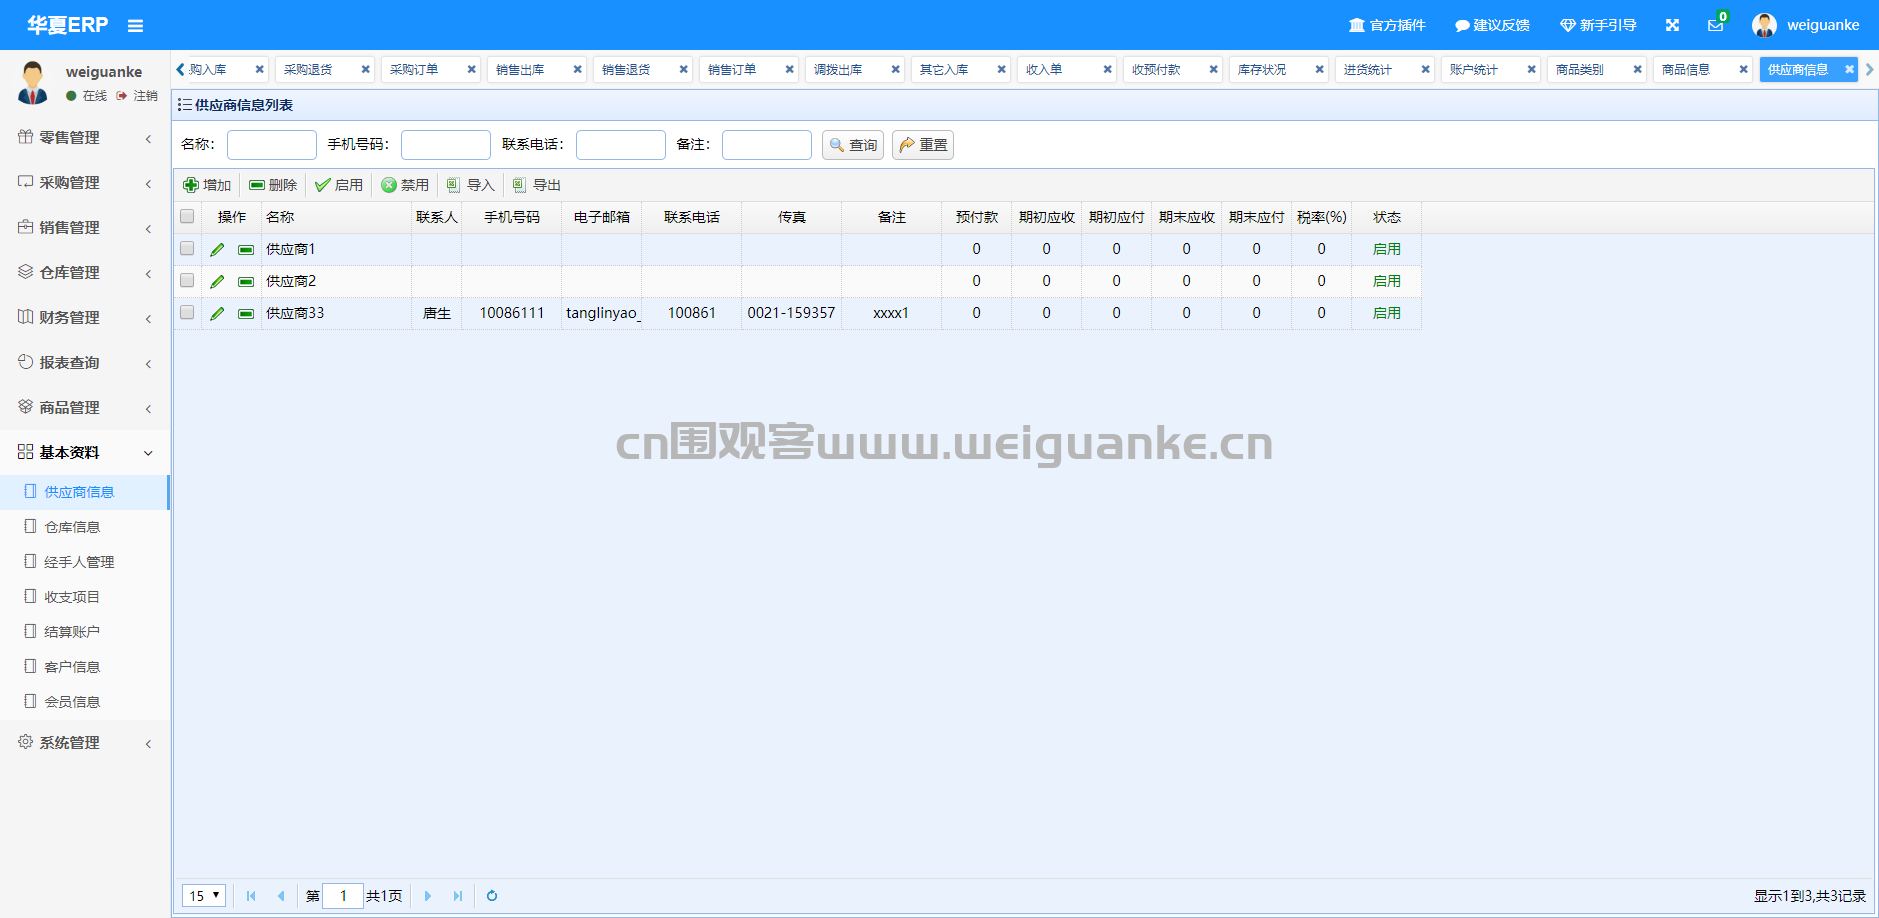Image resolution: width=1879 pixels, height=918 pixels.
Task: Click the 禁用 disable toolbar button
Action: point(405,185)
